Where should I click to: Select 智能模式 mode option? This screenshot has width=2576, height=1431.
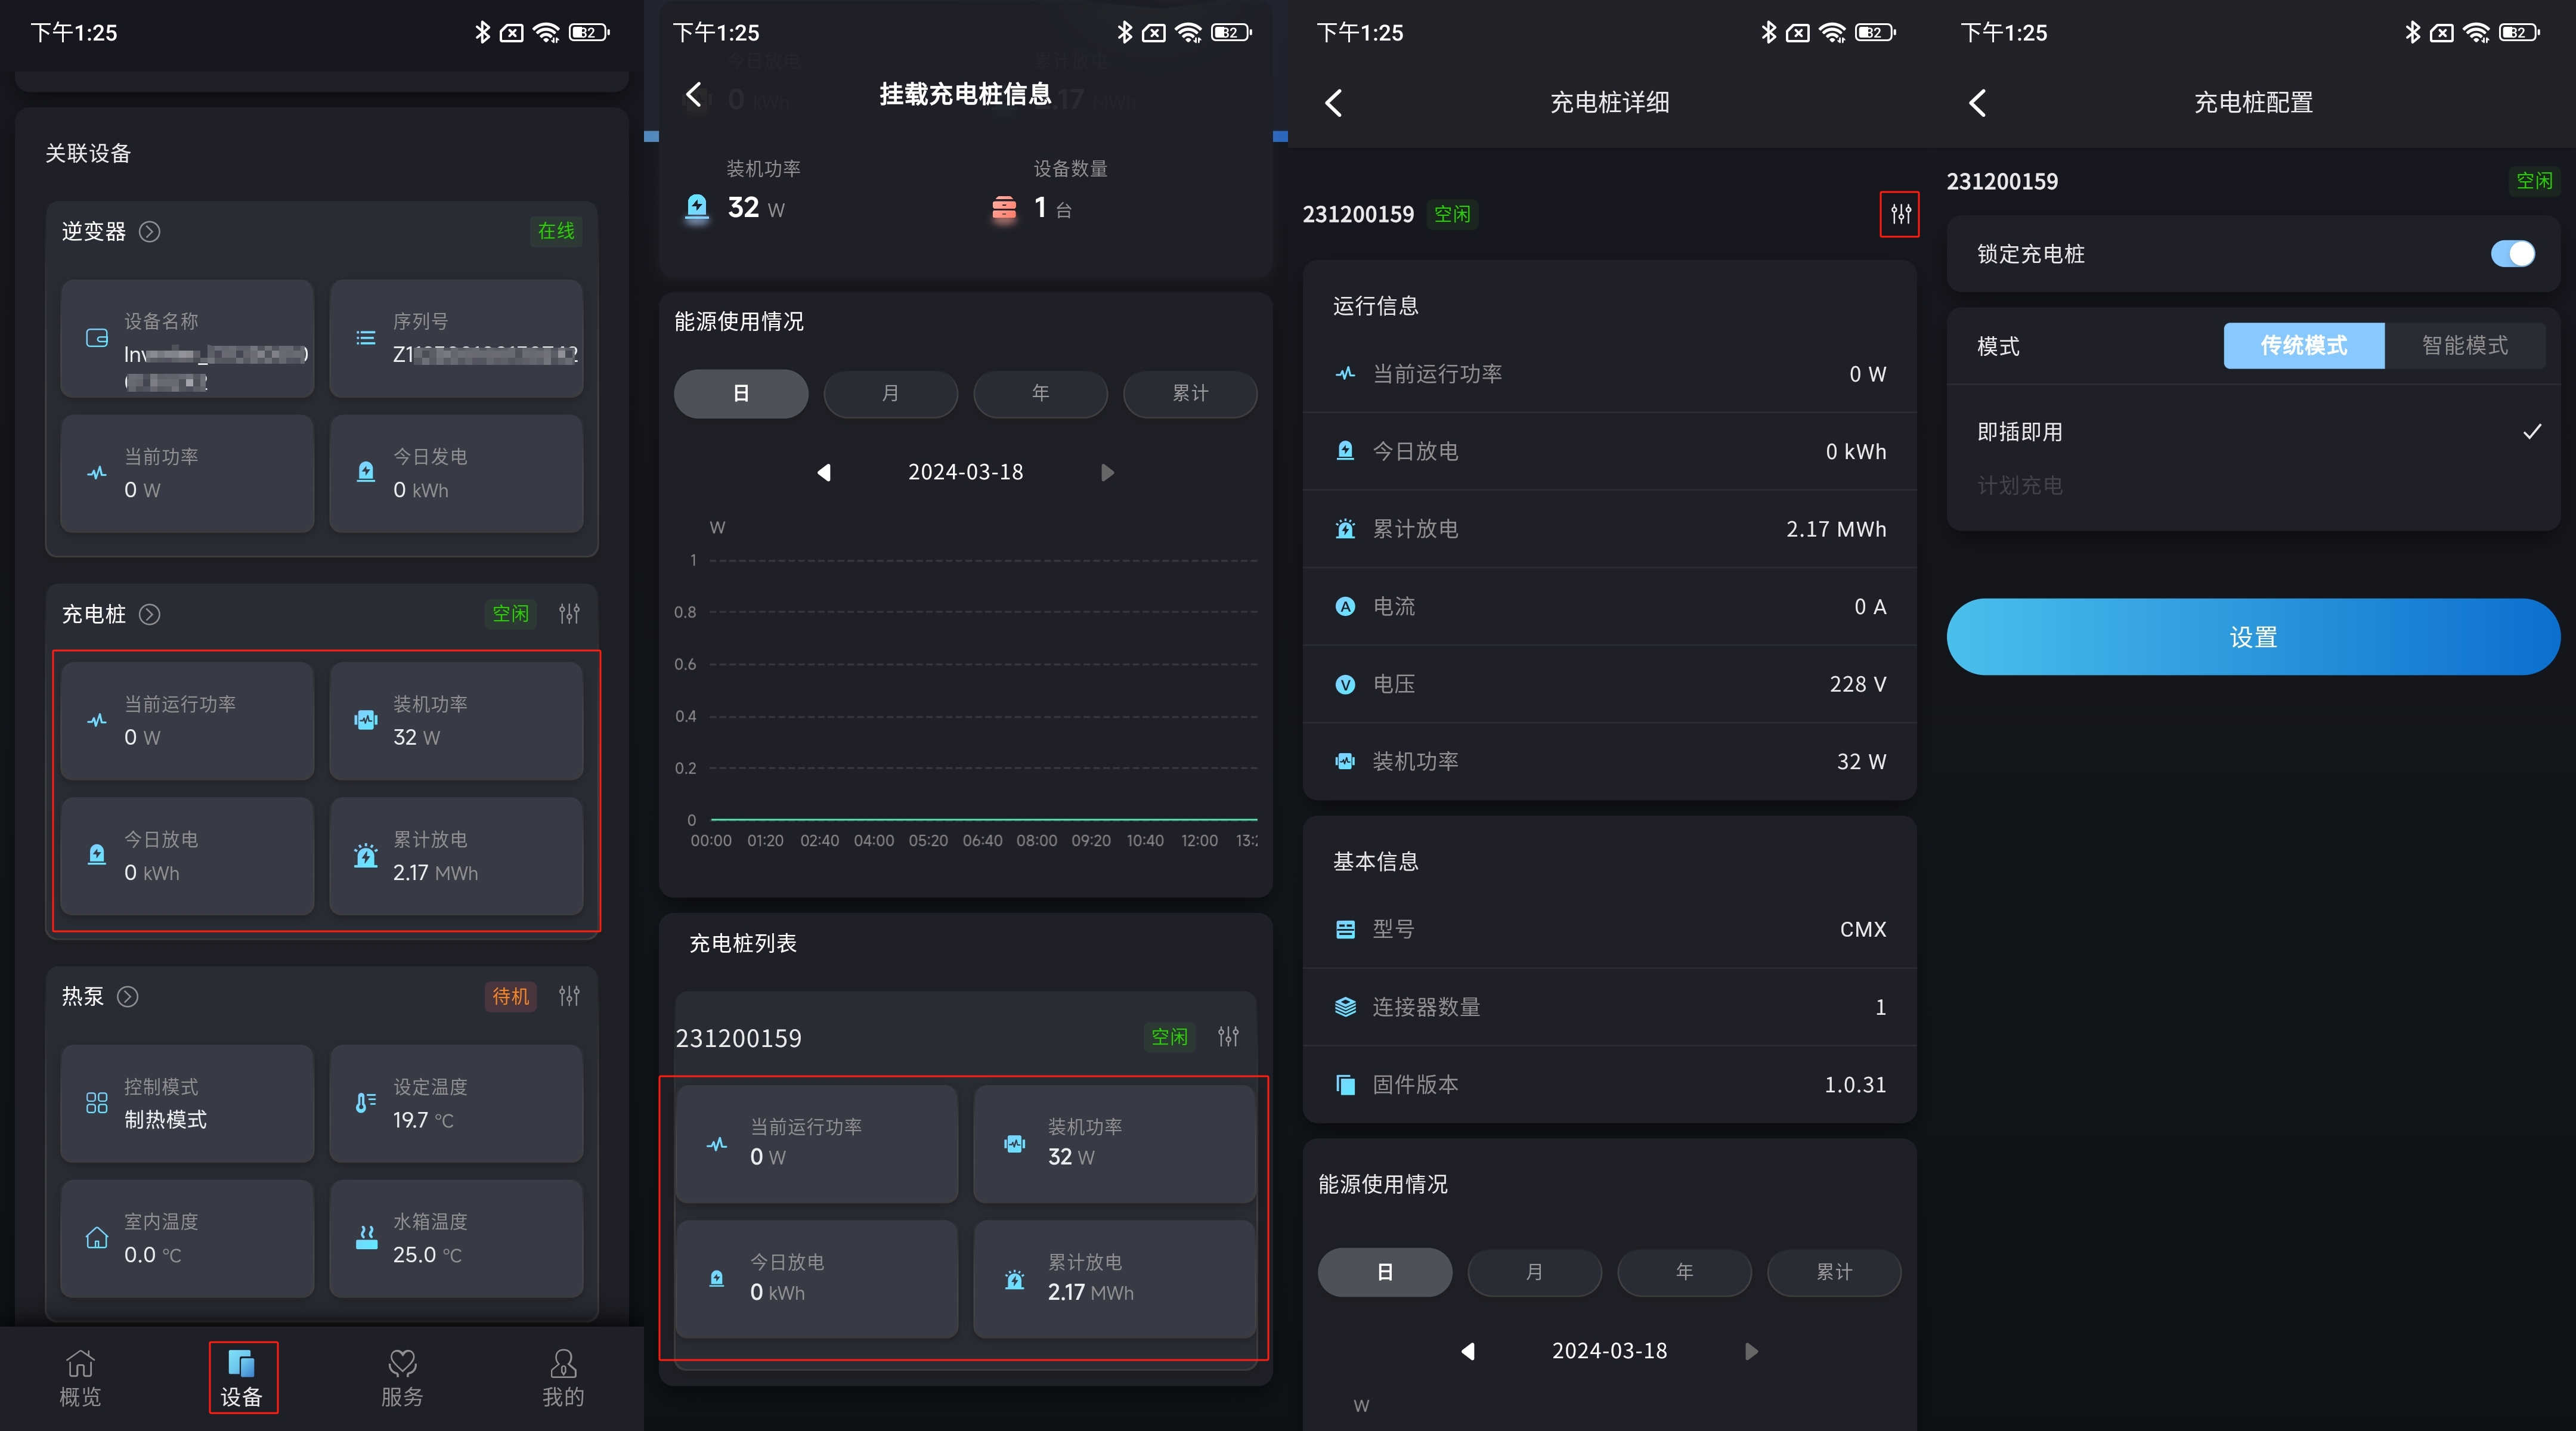(2464, 345)
